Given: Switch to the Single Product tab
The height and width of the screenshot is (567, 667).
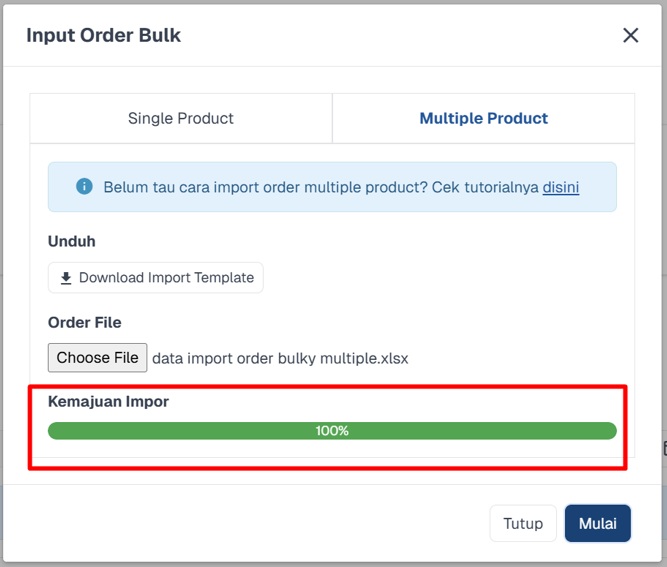Looking at the screenshot, I should (x=181, y=118).
